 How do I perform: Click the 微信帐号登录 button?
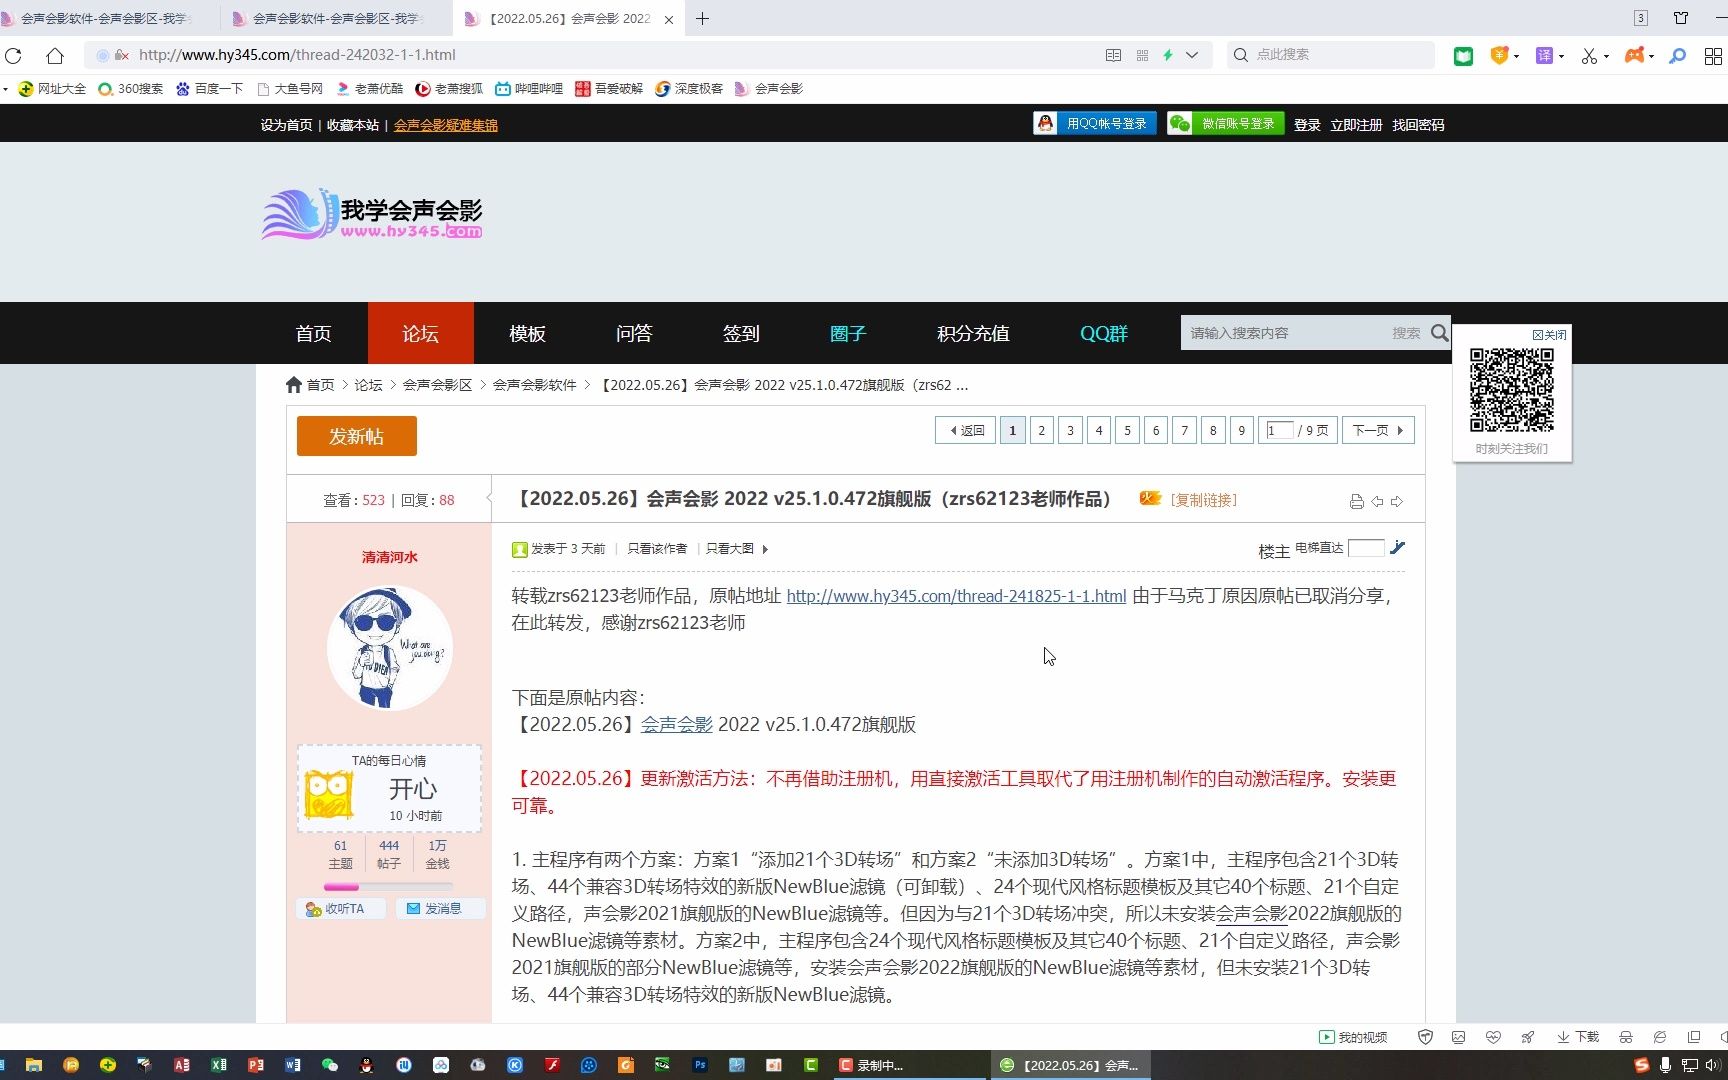1226,123
